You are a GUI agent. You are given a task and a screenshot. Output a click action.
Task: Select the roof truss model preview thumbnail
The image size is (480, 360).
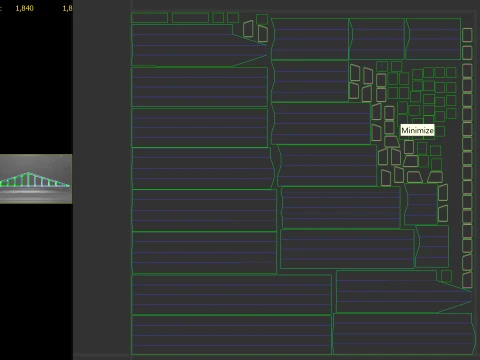click(x=36, y=179)
